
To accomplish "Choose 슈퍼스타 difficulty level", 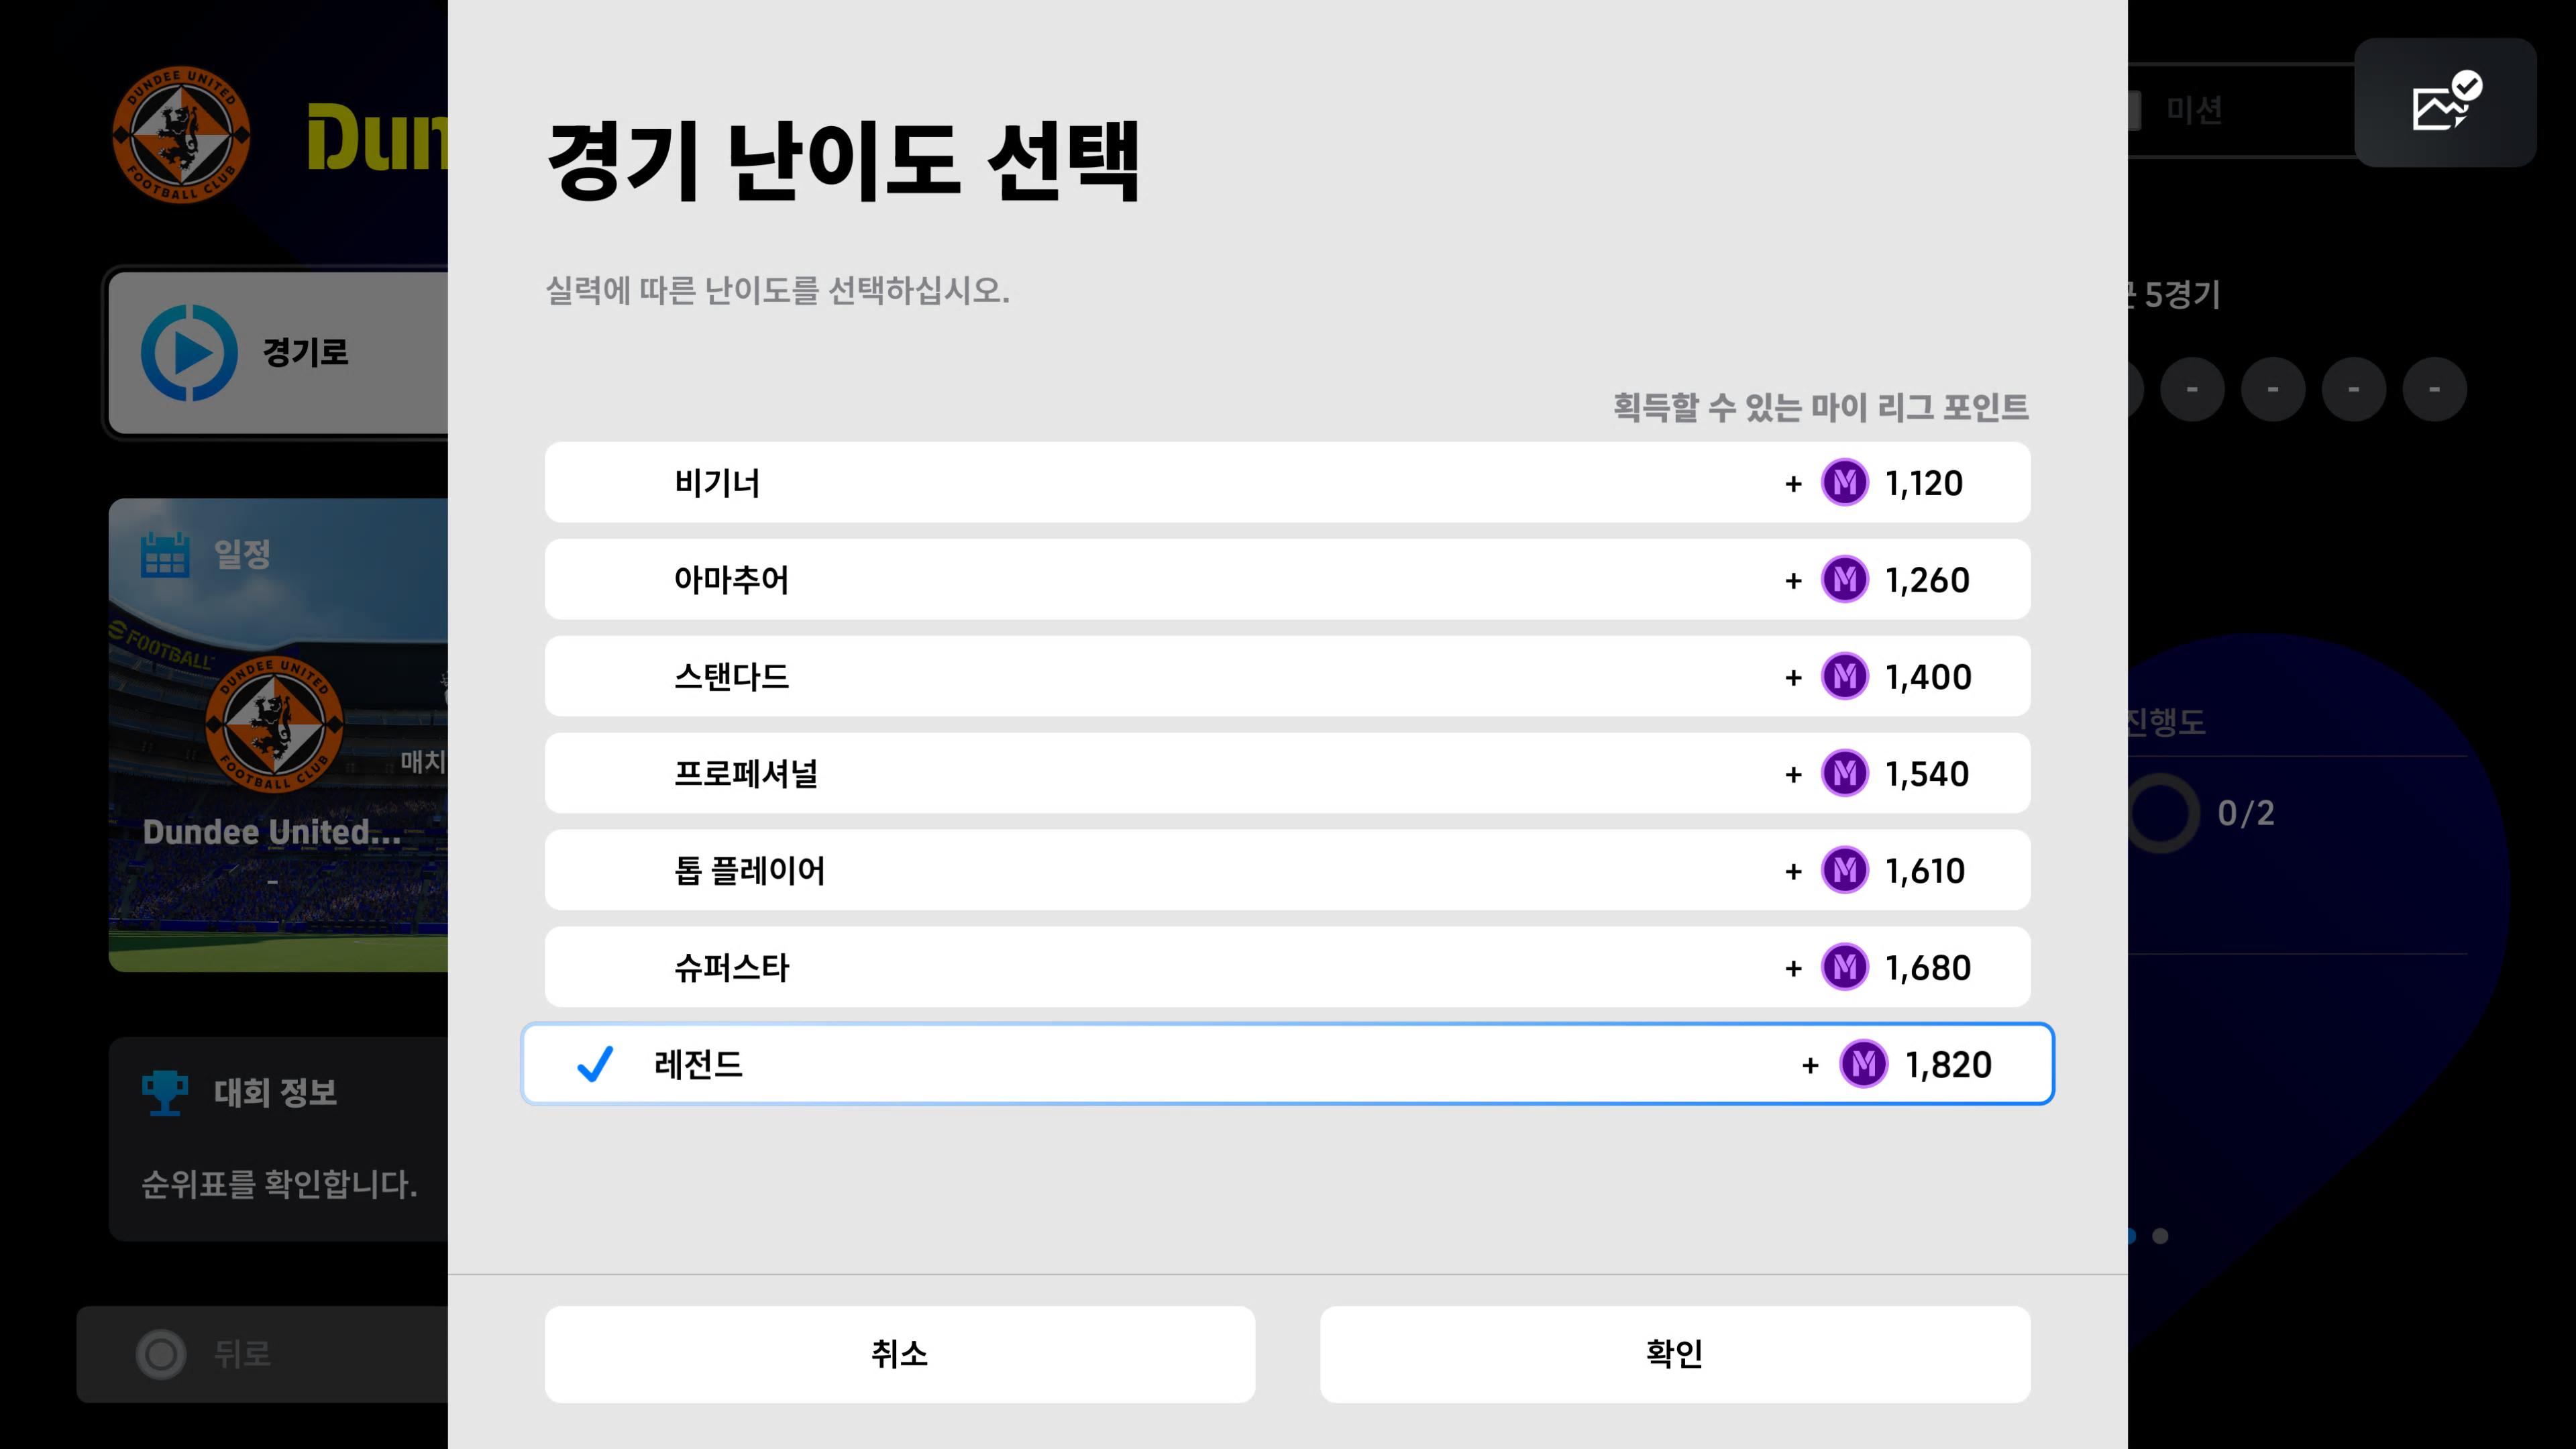I will pos(1286,967).
